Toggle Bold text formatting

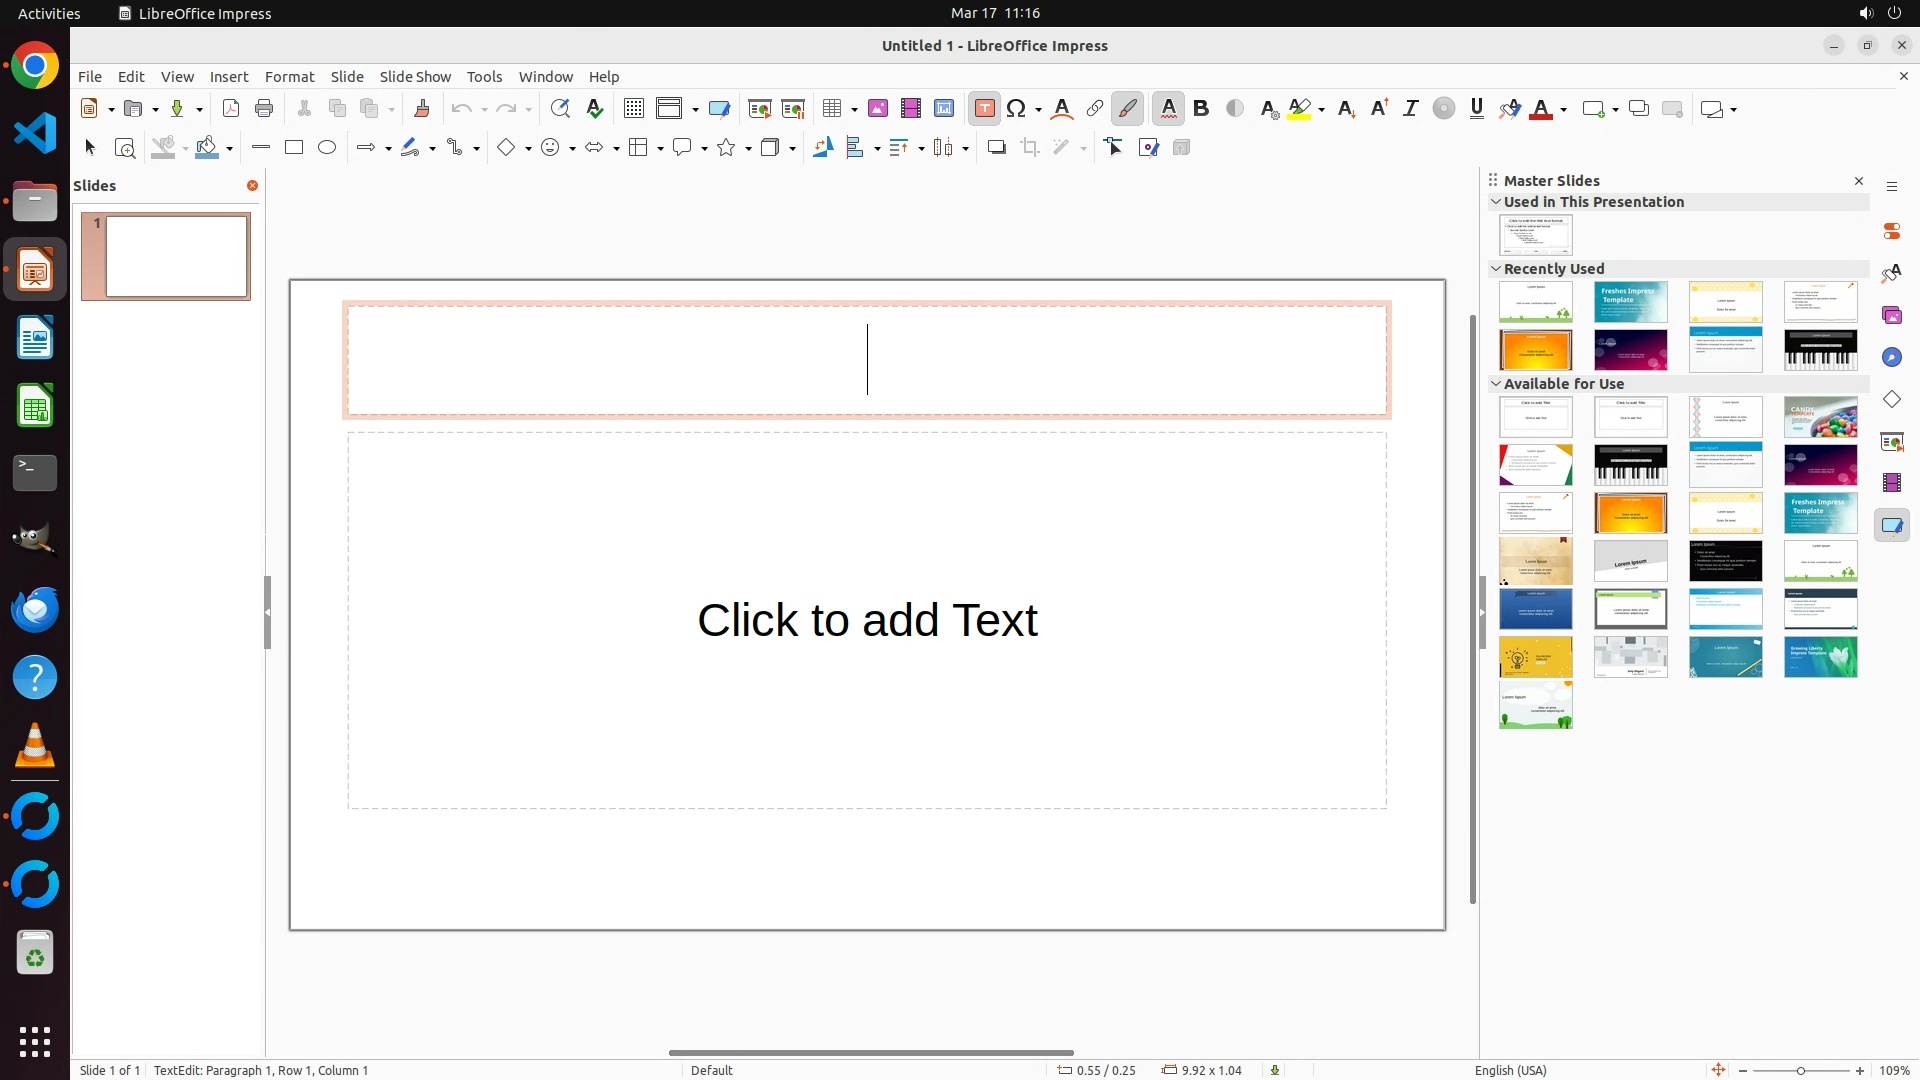coord(1202,109)
